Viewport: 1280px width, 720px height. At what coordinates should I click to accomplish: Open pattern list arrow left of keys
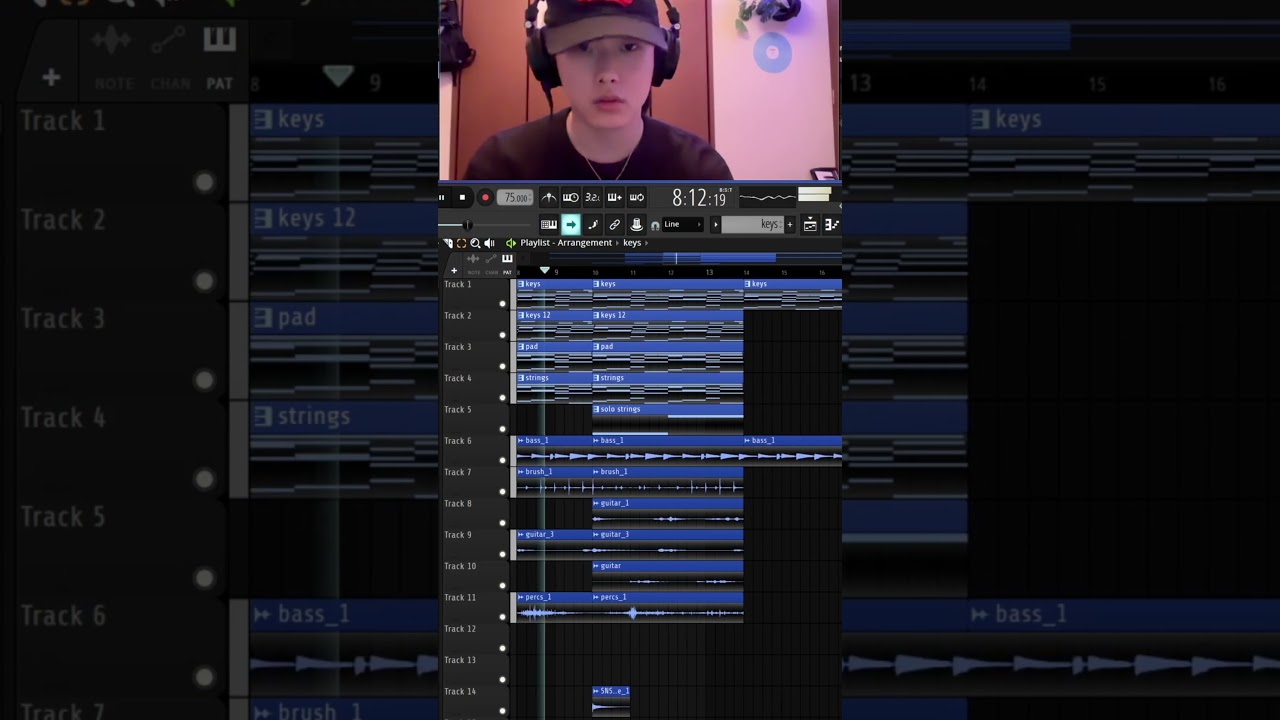pos(715,225)
